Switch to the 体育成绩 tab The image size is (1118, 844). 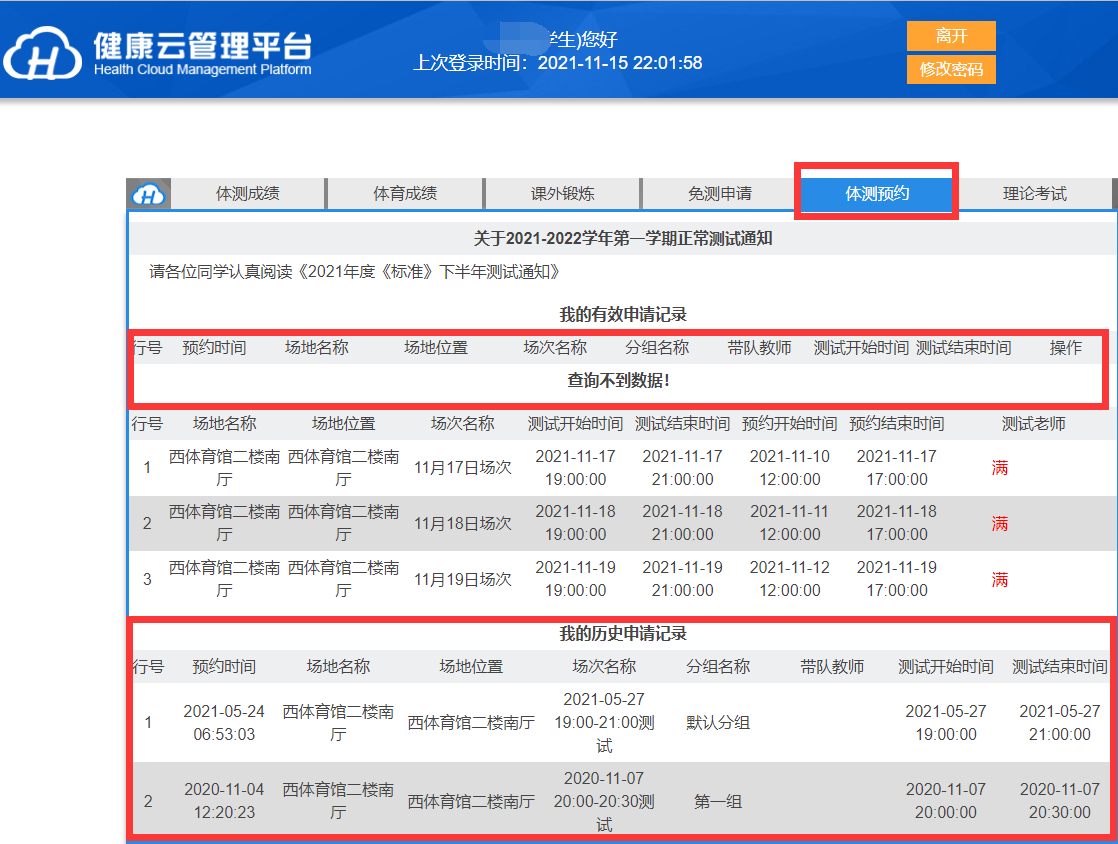[x=405, y=194]
